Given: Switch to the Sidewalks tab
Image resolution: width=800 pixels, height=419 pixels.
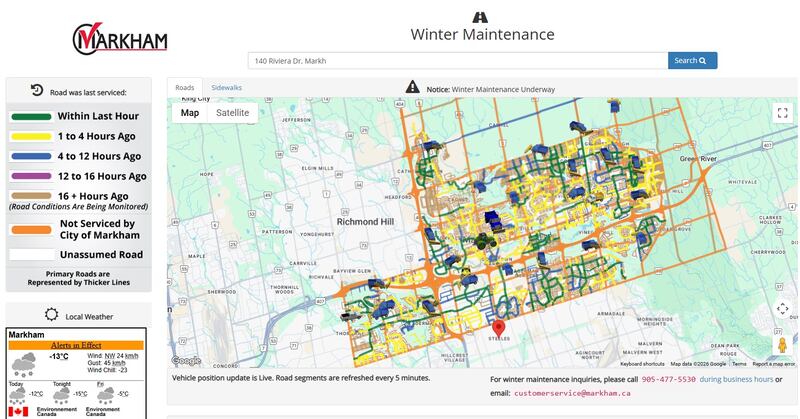Looking at the screenshot, I should tap(226, 88).
